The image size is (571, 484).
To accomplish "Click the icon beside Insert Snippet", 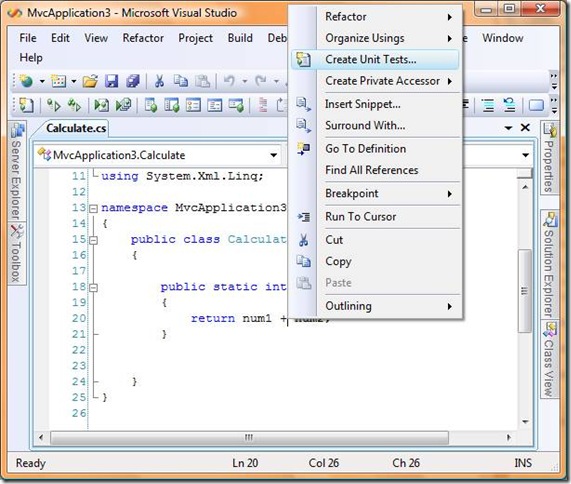I will (x=303, y=104).
